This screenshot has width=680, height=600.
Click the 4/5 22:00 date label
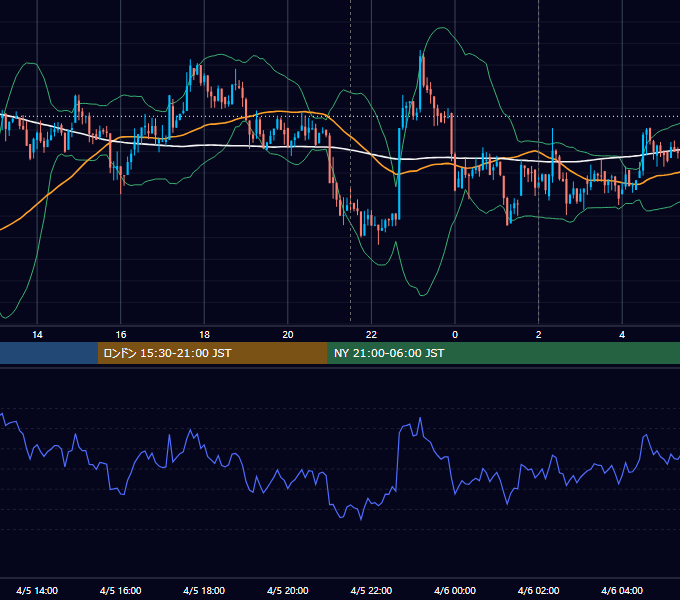pos(371,591)
